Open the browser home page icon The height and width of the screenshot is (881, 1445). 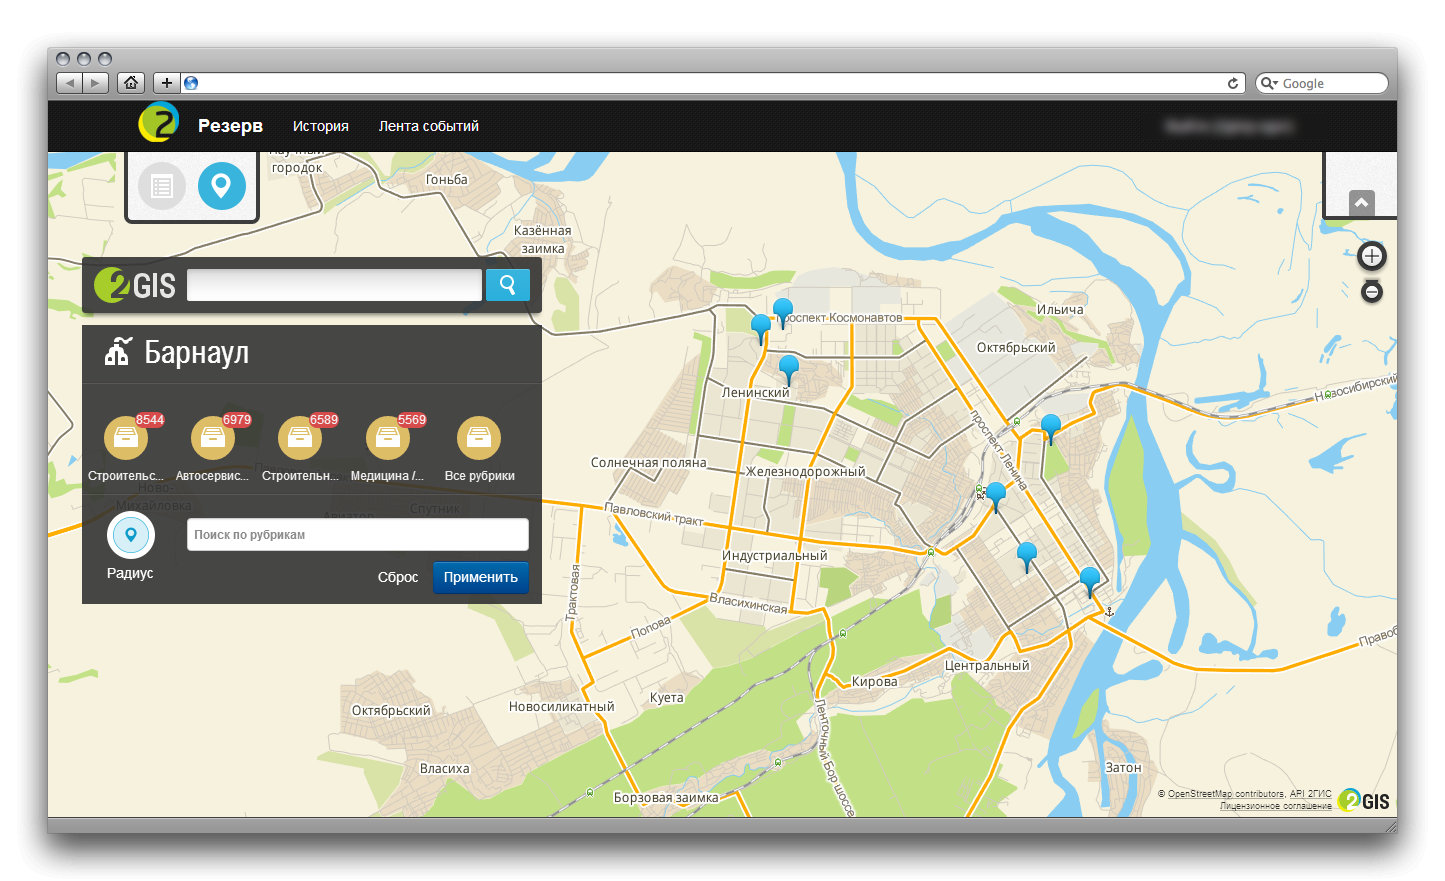coord(131,83)
